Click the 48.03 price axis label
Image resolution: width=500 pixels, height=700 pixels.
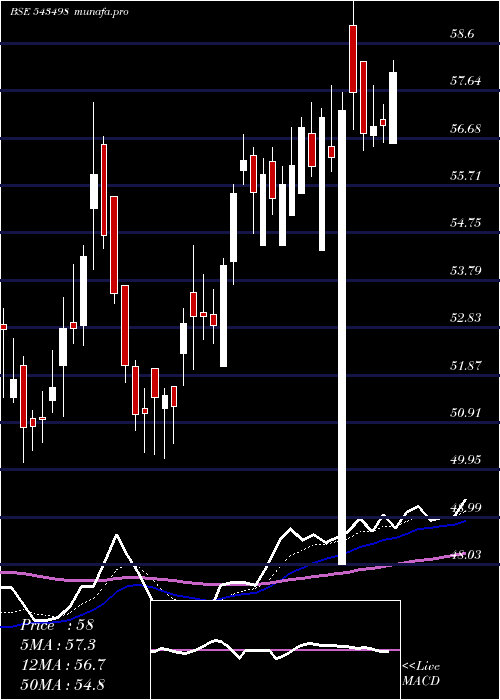[x=466, y=554]
